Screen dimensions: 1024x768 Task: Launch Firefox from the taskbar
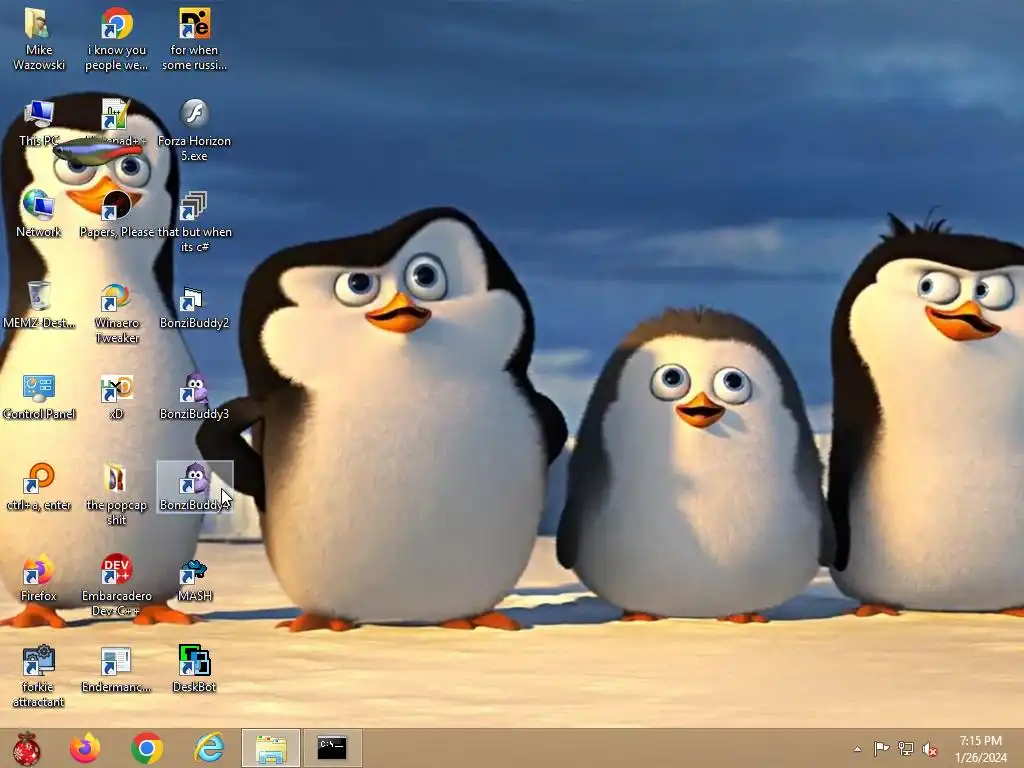click(x=85, y=748)
